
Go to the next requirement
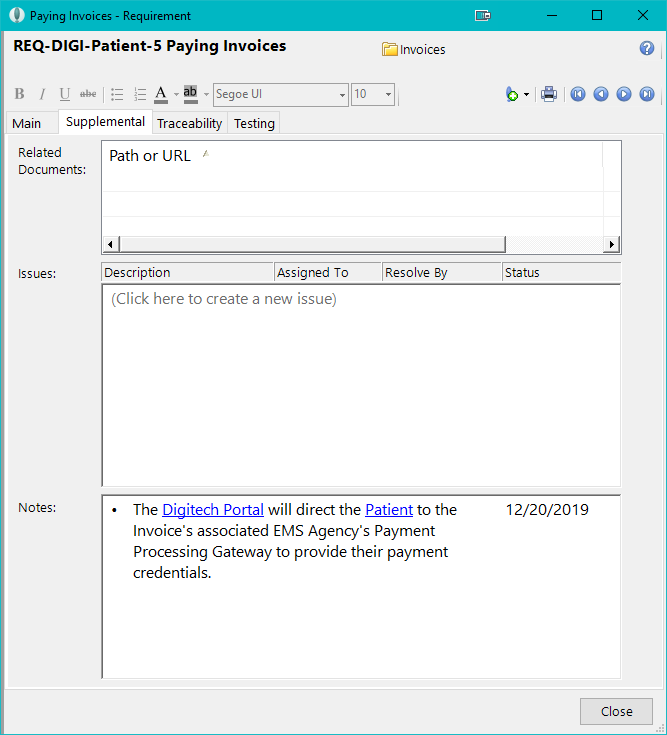click(x=624, y=94)
